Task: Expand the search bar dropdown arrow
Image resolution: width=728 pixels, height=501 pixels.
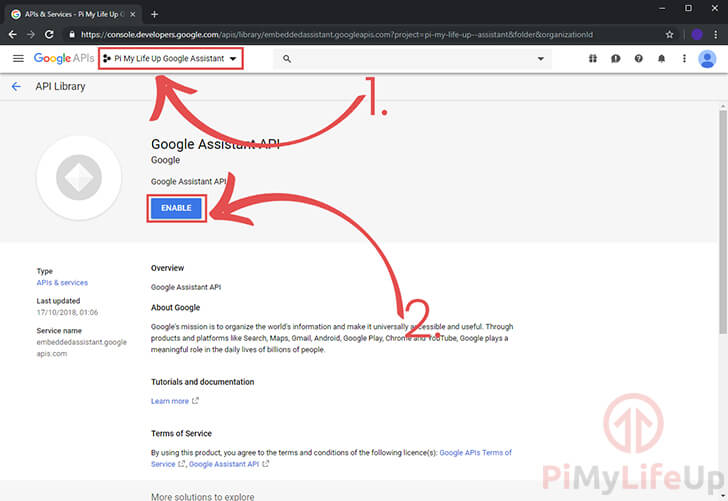Action: (540, 59)
